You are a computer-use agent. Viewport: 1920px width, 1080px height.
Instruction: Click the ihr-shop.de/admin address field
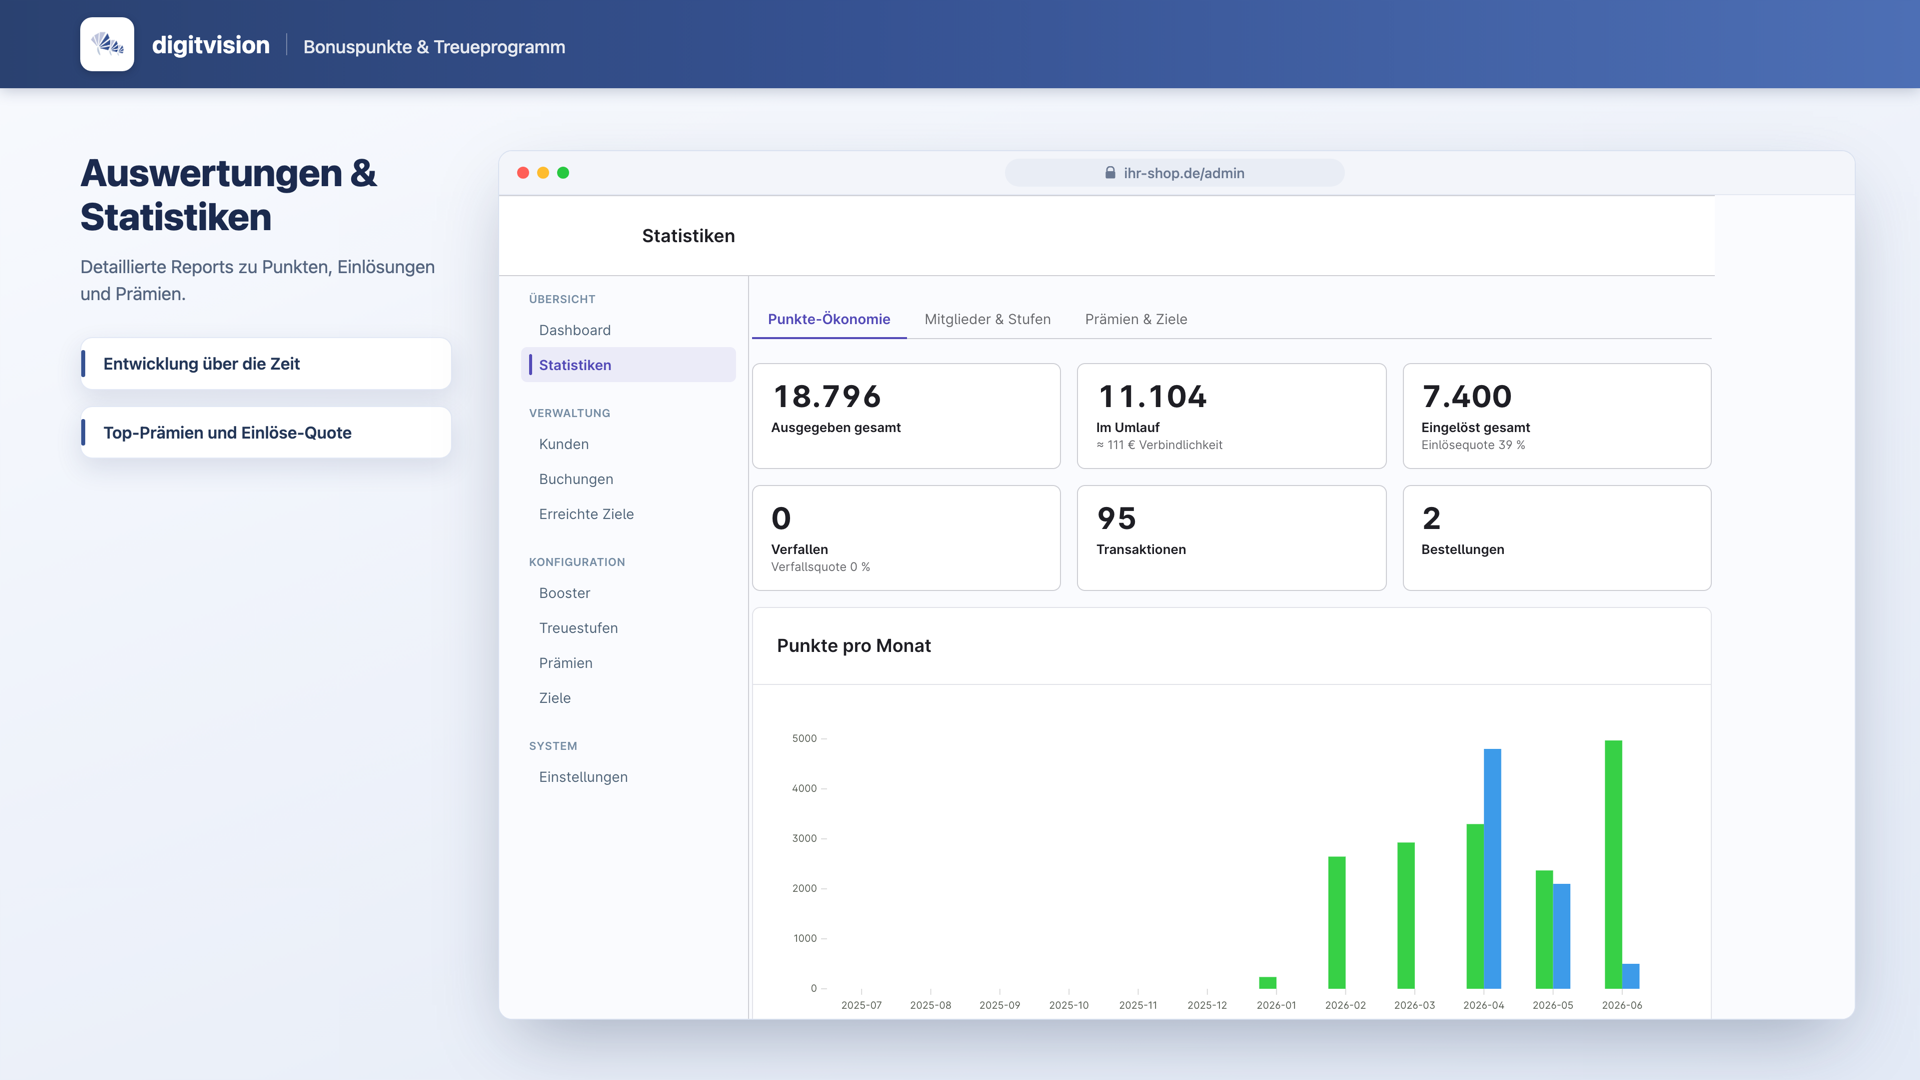[1174, 173]
